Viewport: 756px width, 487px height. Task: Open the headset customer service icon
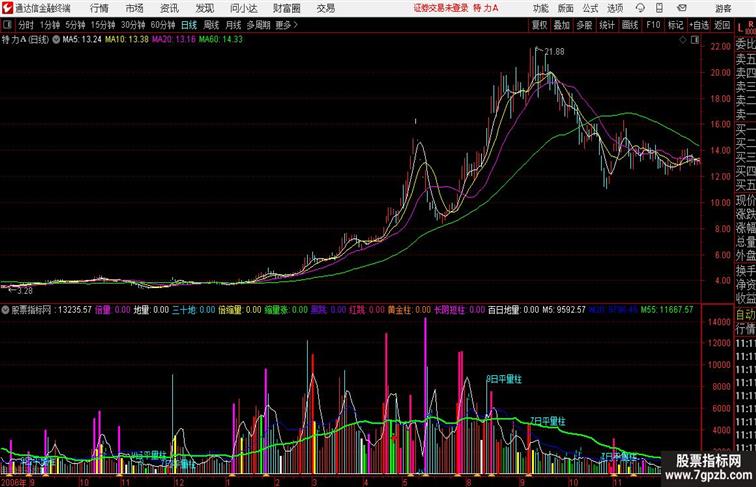click(640, 8)
